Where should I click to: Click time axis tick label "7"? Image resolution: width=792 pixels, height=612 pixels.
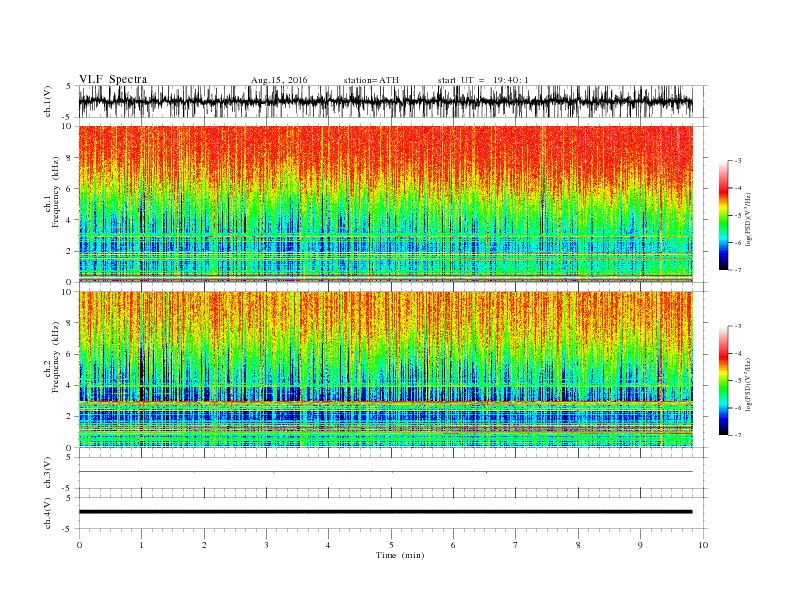pos(516,545)
